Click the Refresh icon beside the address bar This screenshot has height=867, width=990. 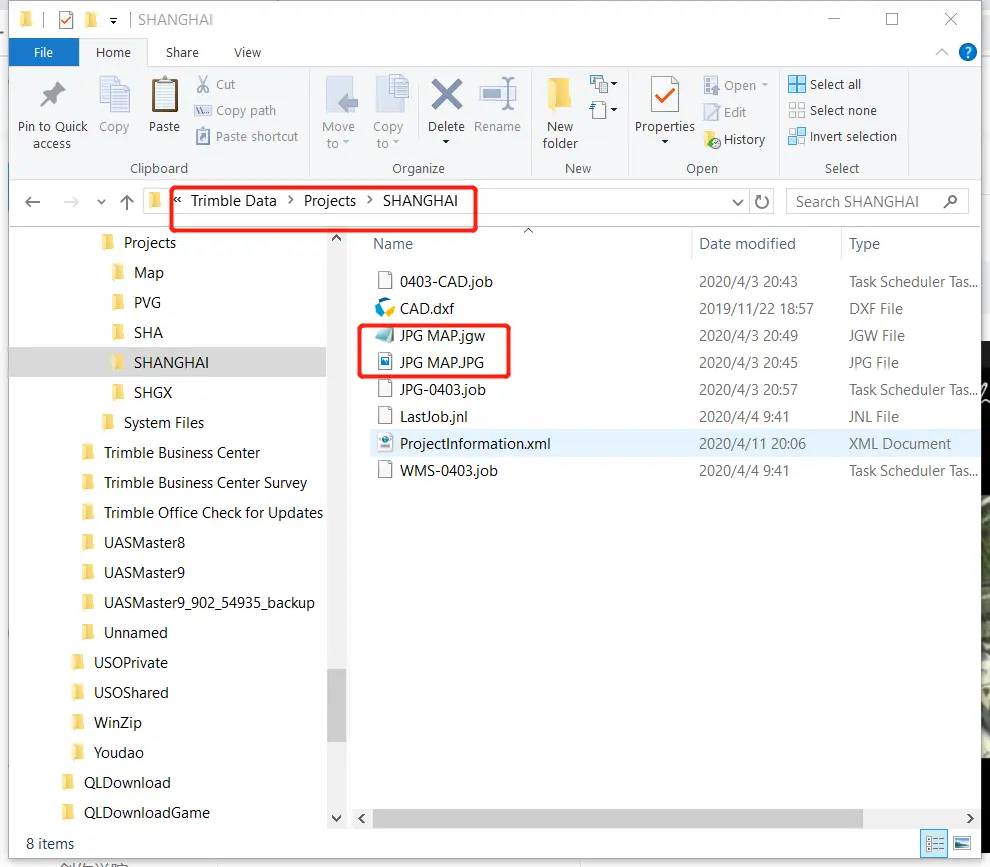click(762, 202)
